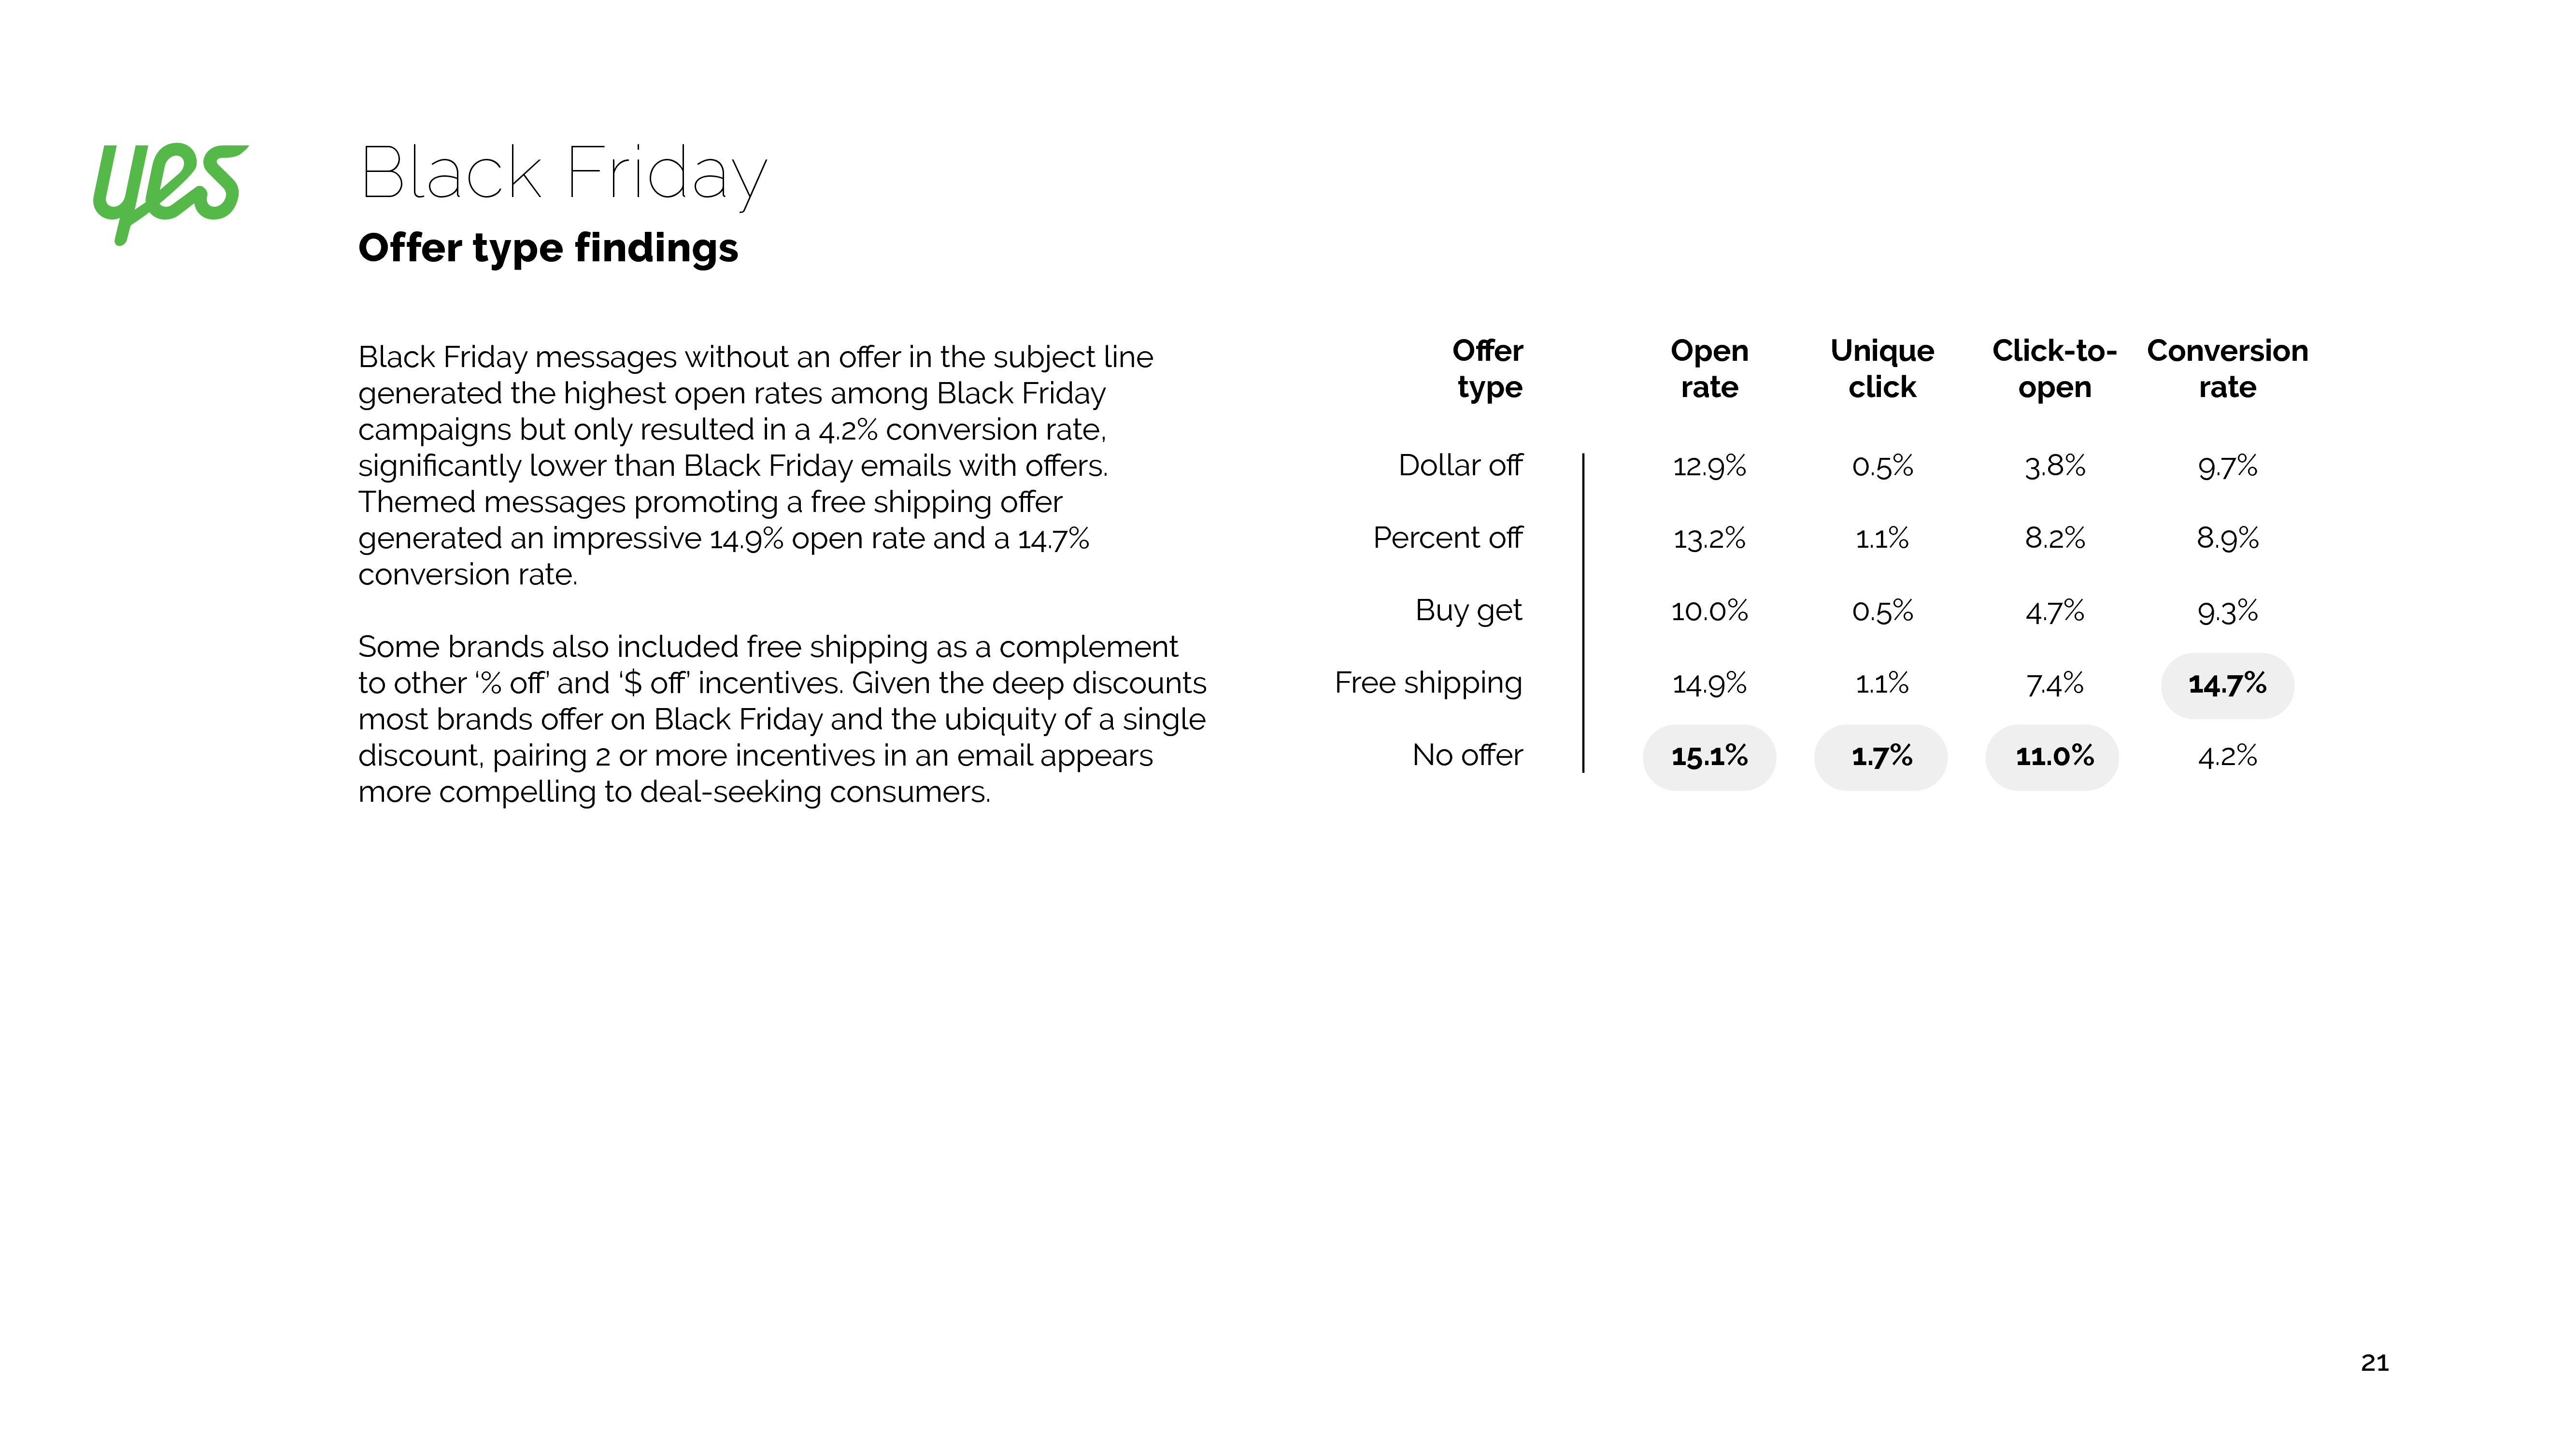Click the 'Offer type' column header
Image resolution: width=2576 pixels, height=1449 pixels.
pyautogui.click(x=1488, y=369)
